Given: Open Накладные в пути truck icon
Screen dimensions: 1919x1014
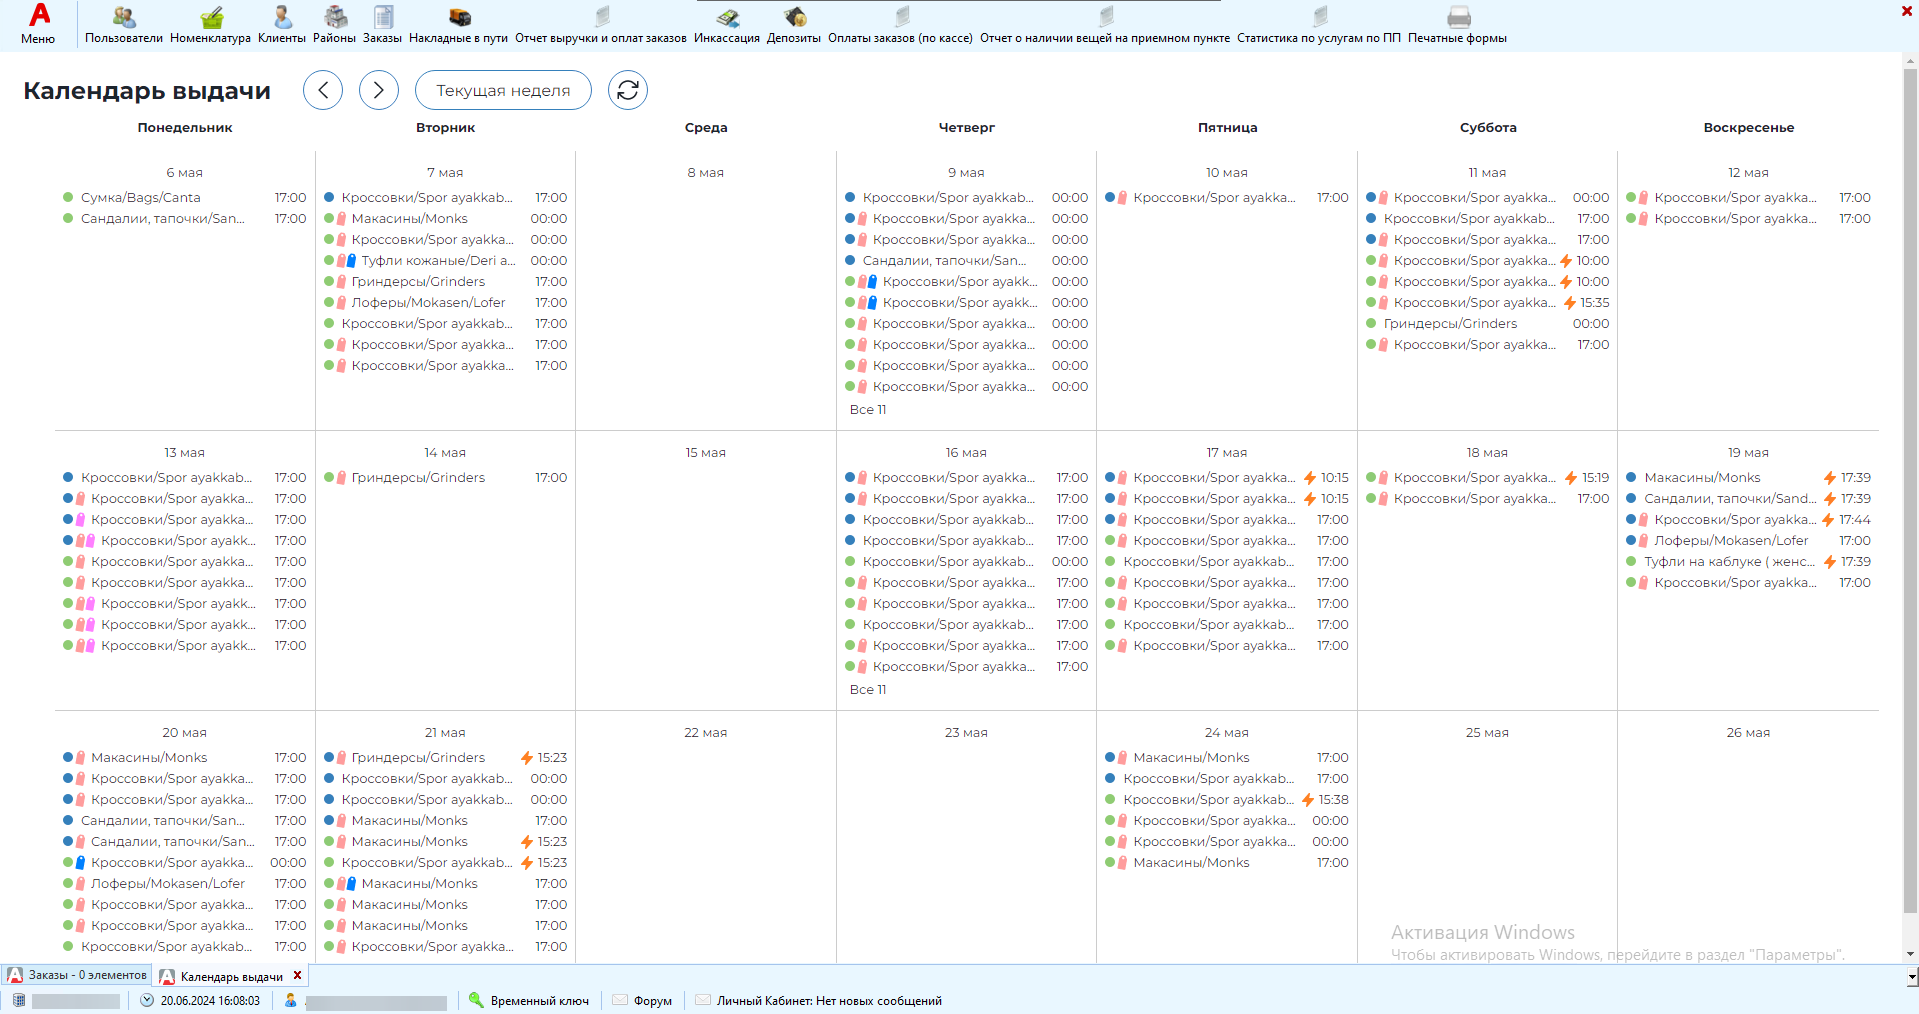Looking at the screenshot, I should coord(458,18).
